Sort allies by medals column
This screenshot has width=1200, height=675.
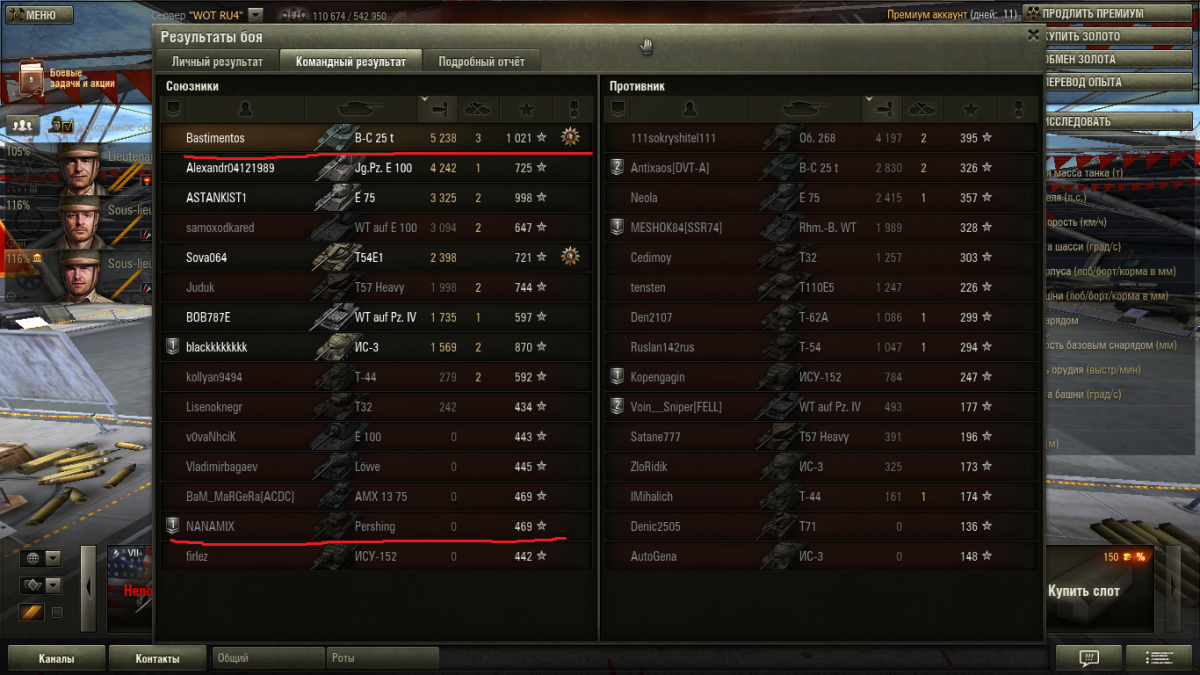pyautogui.click(x=573, y=108)
